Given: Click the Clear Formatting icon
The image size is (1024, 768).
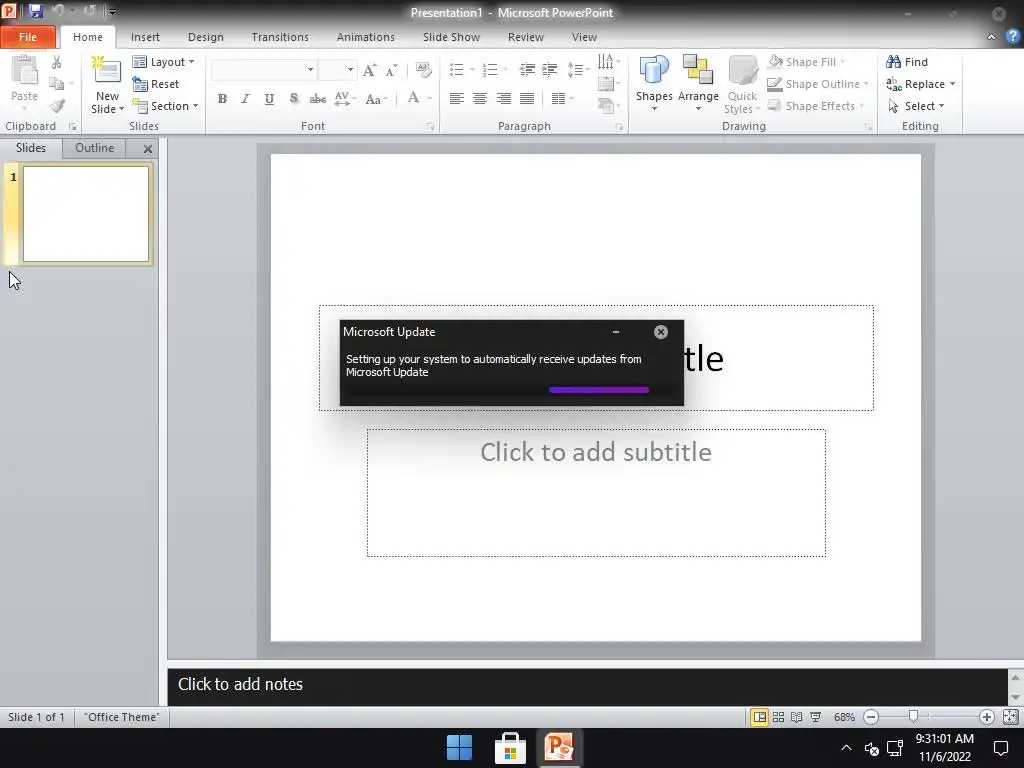Looking at the screenshot, I should 423,70.
